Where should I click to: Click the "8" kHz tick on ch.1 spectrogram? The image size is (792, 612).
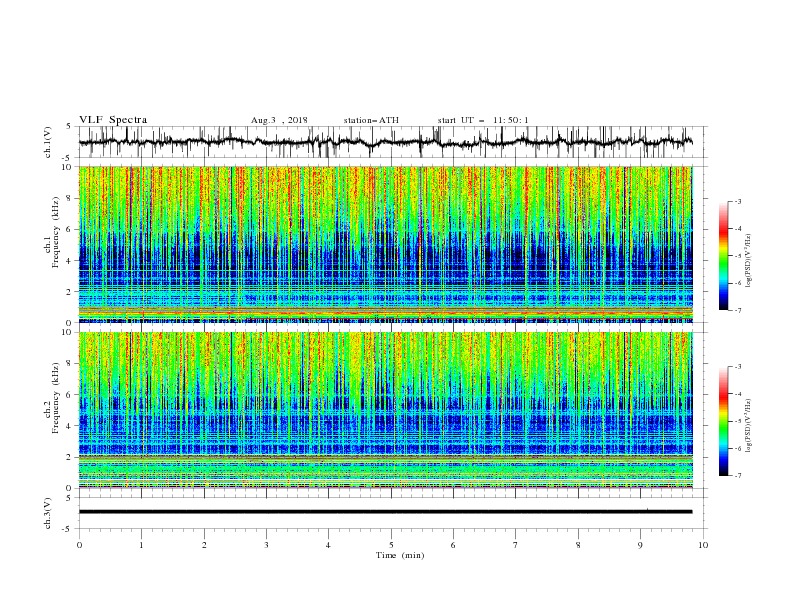[x=70, y=198]
